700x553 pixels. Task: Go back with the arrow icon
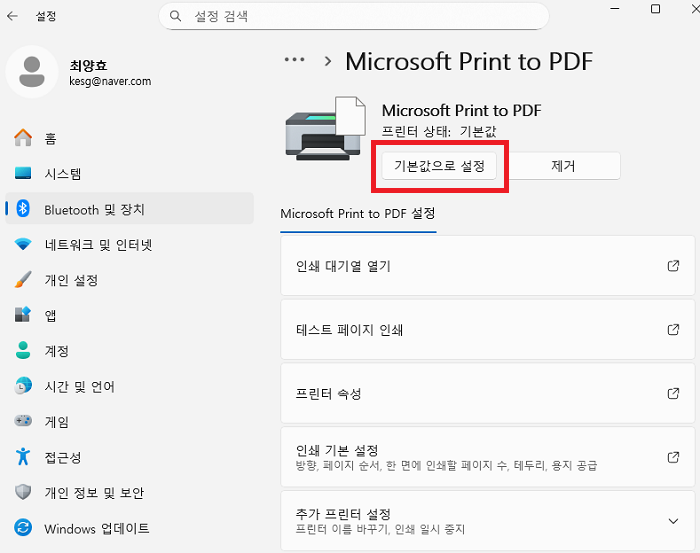coord(12,17)
